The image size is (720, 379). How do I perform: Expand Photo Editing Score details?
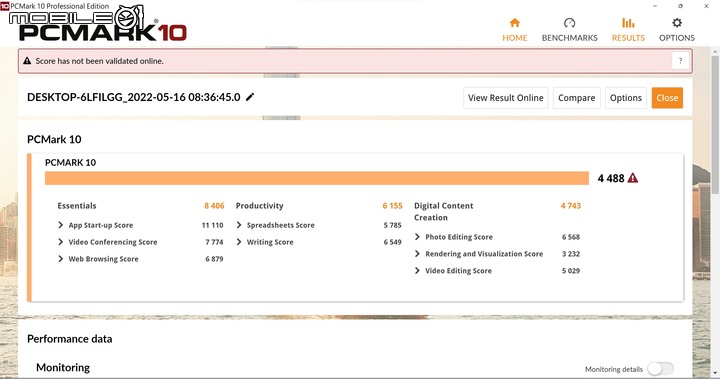417,237
